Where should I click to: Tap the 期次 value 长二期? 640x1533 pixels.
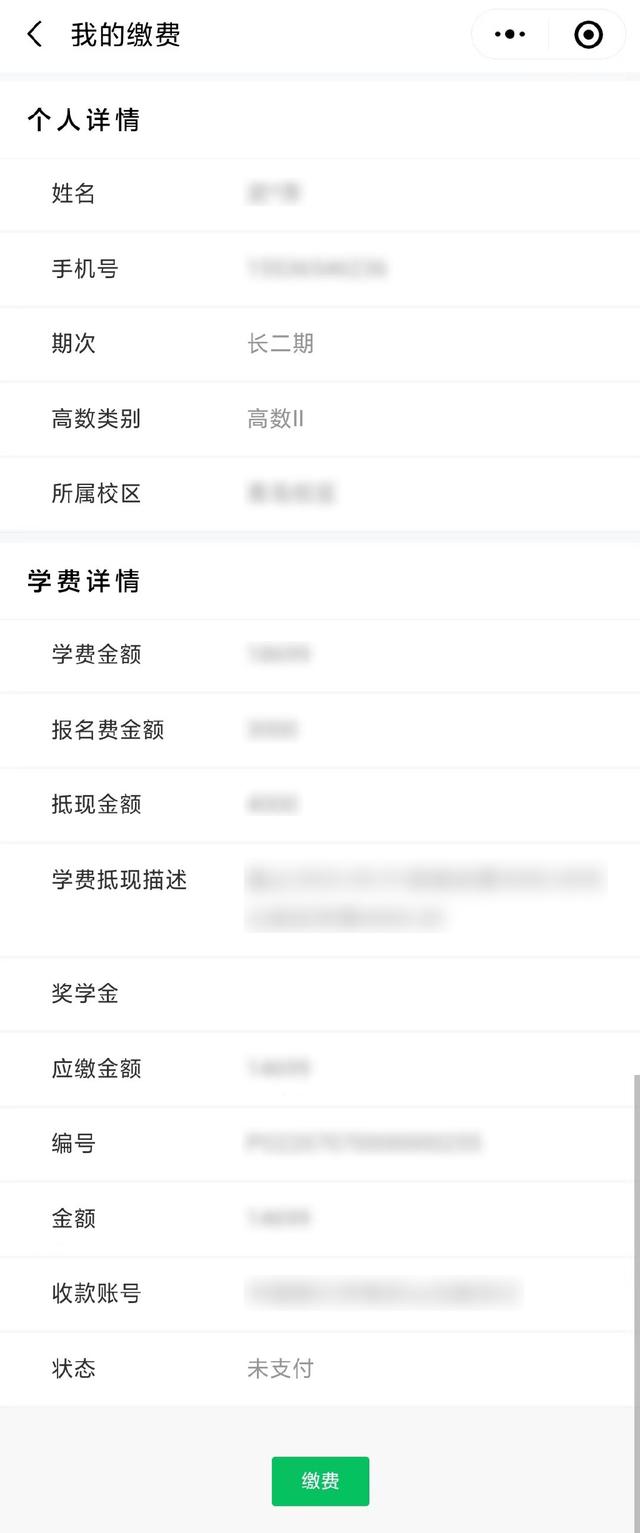[280, 344]
